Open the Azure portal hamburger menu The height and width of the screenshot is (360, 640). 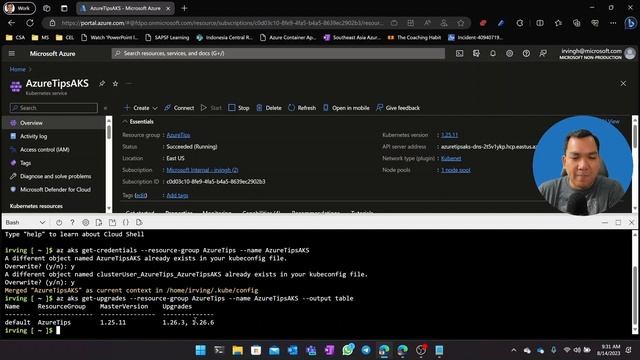click(11, 53)
